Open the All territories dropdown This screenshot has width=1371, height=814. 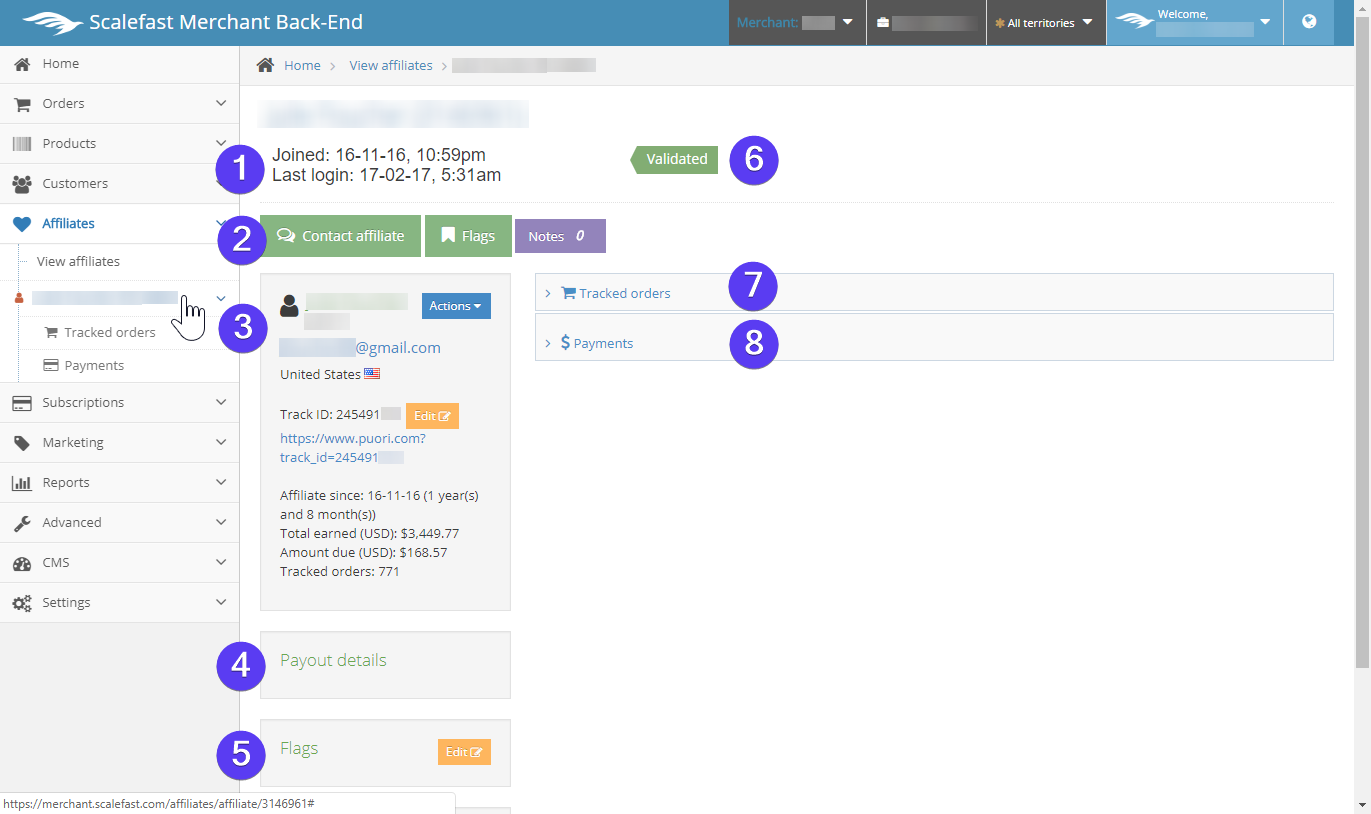point(1045,23)
